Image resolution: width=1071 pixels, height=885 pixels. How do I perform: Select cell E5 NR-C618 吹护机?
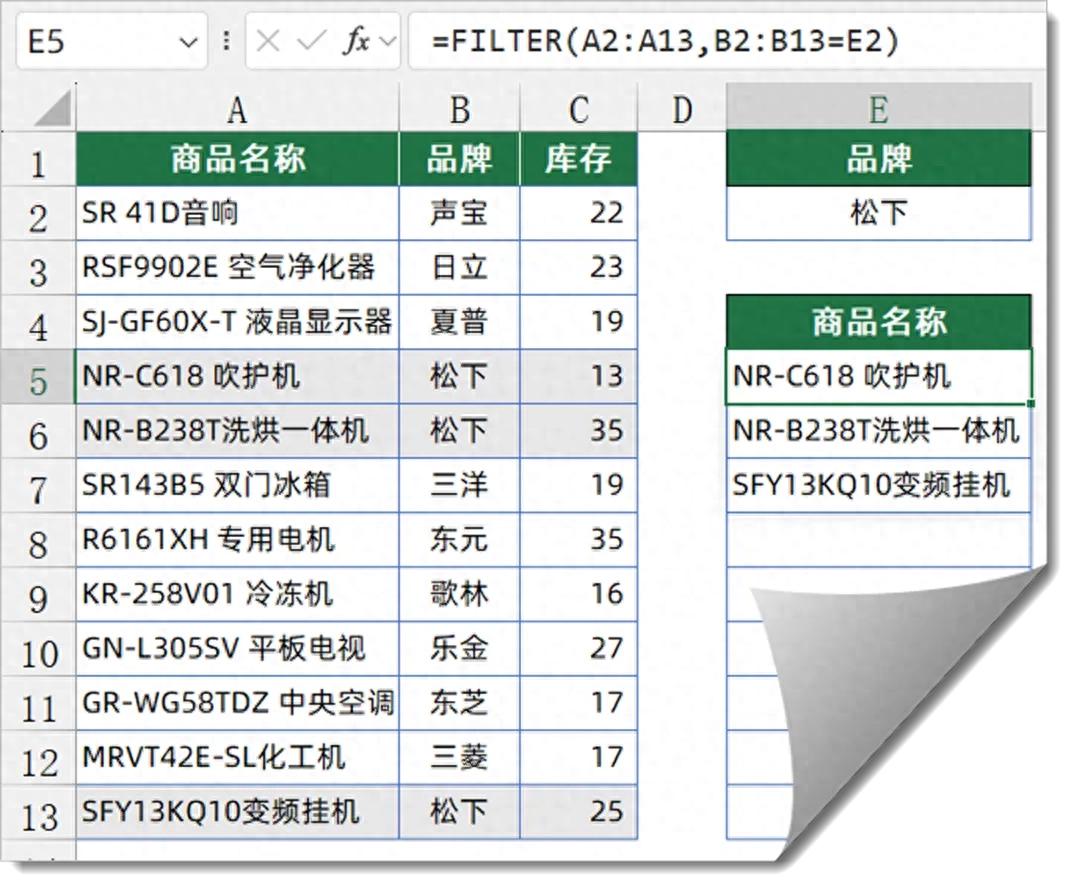tap(878, 377)
